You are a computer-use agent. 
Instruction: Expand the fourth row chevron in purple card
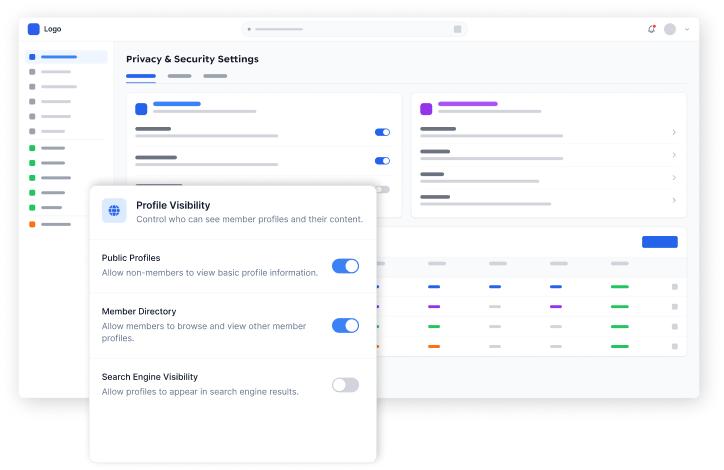(x=674, y=200)
